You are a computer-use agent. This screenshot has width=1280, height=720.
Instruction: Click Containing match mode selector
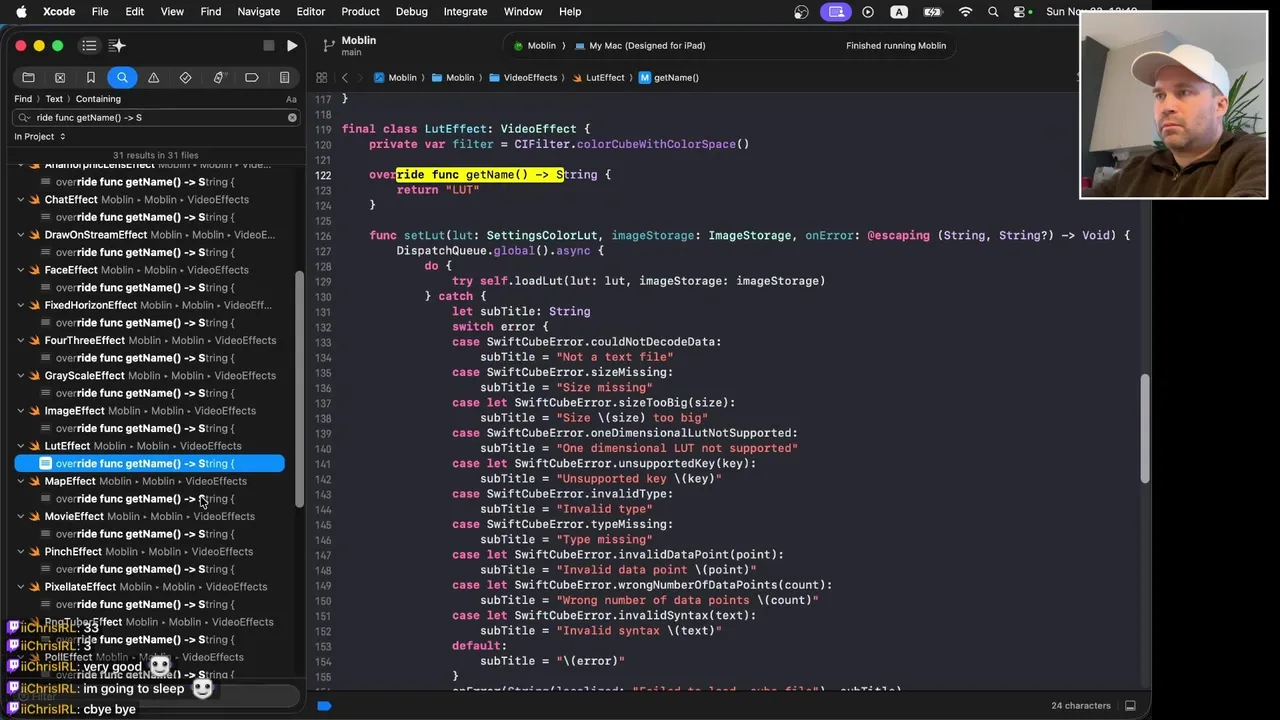coord(98,99)
